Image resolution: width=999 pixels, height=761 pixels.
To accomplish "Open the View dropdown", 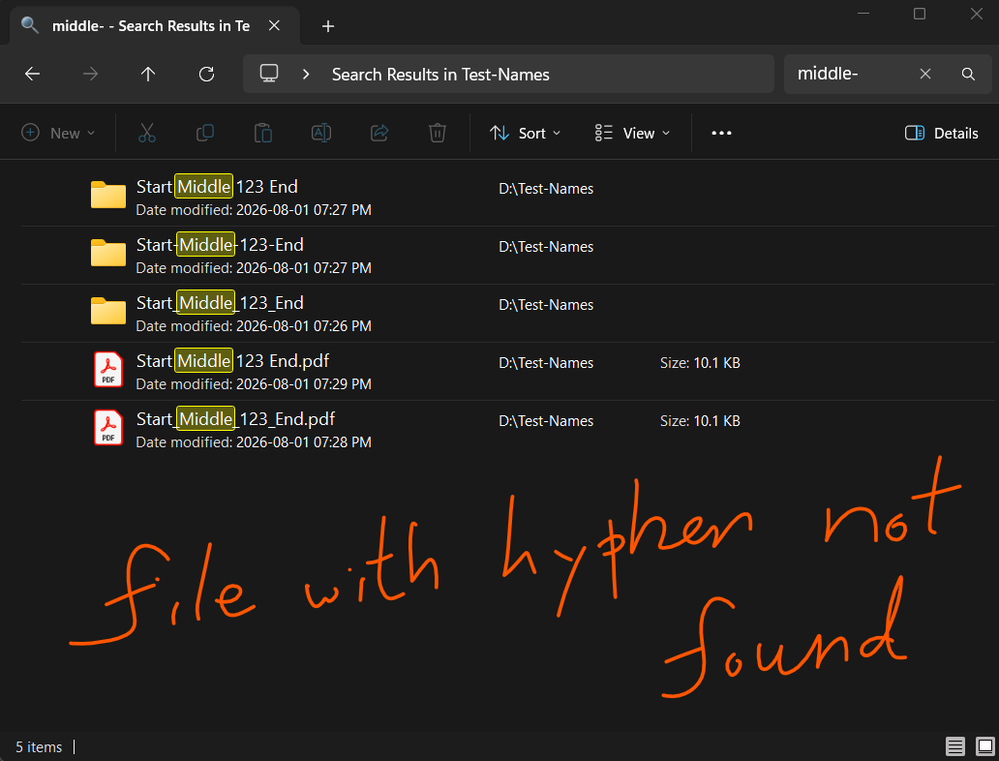I will click(632, 133).
